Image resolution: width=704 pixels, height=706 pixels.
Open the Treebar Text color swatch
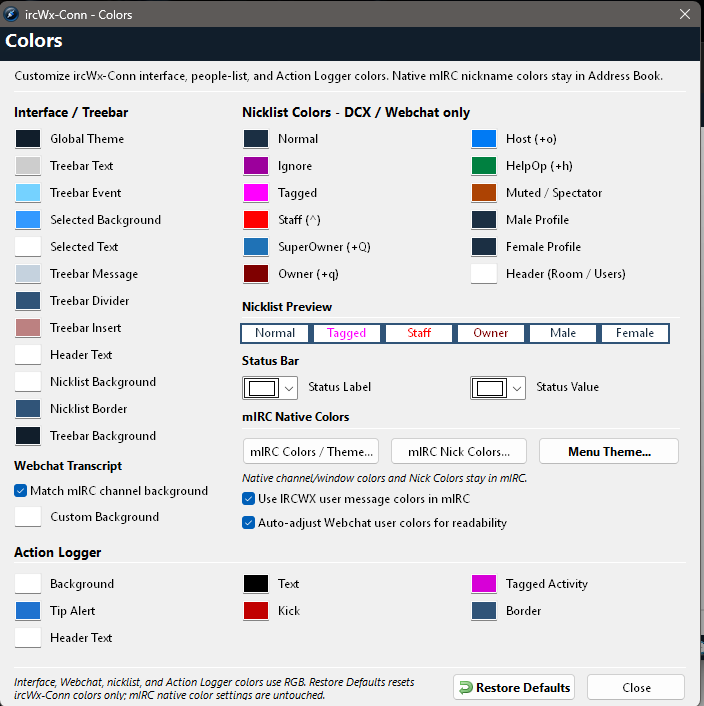[x=28, y=166]
